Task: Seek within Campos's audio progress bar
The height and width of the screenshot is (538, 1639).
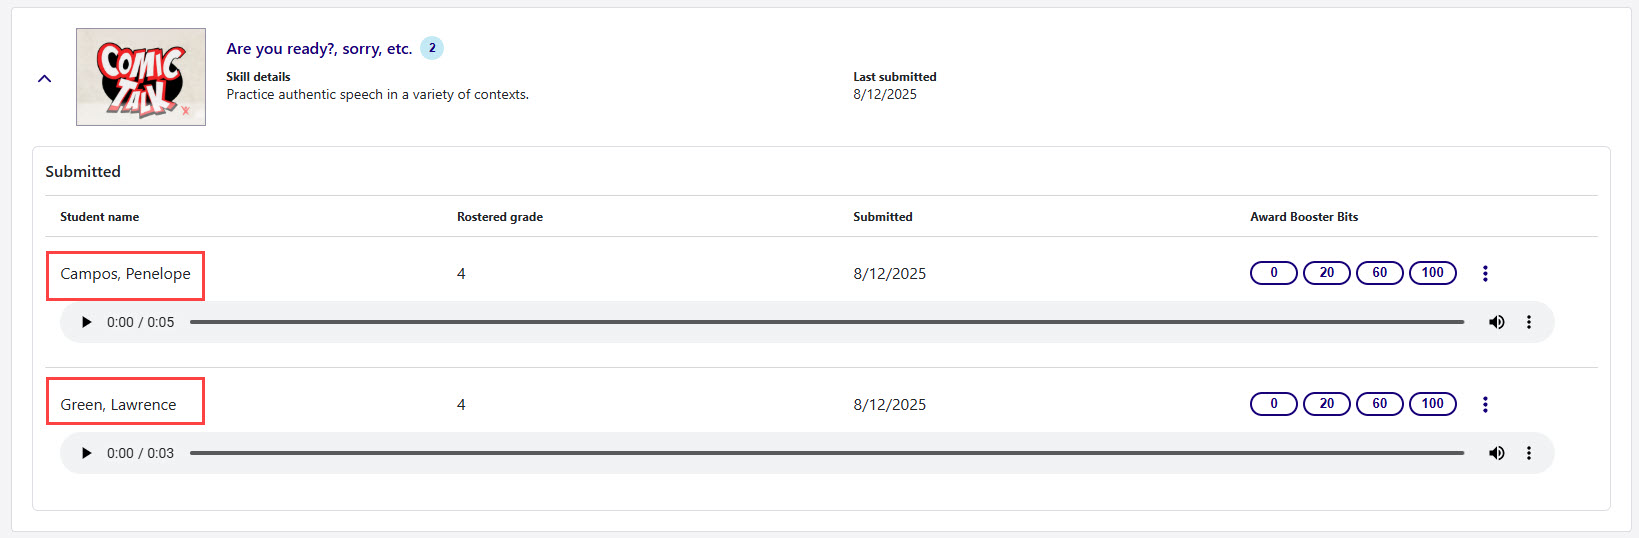Action: [x=826, y=322]
